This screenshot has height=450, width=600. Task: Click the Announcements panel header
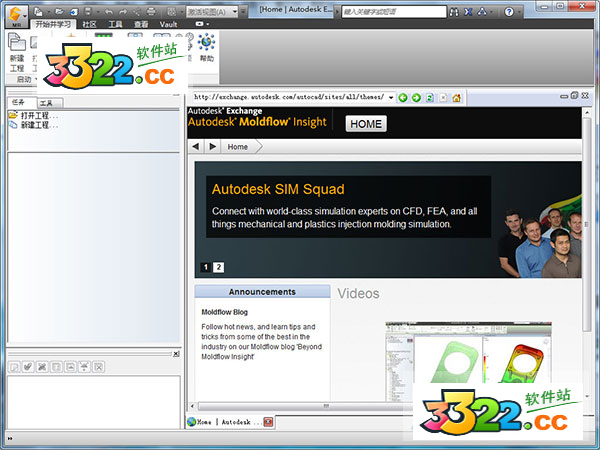tap(262, 292)
